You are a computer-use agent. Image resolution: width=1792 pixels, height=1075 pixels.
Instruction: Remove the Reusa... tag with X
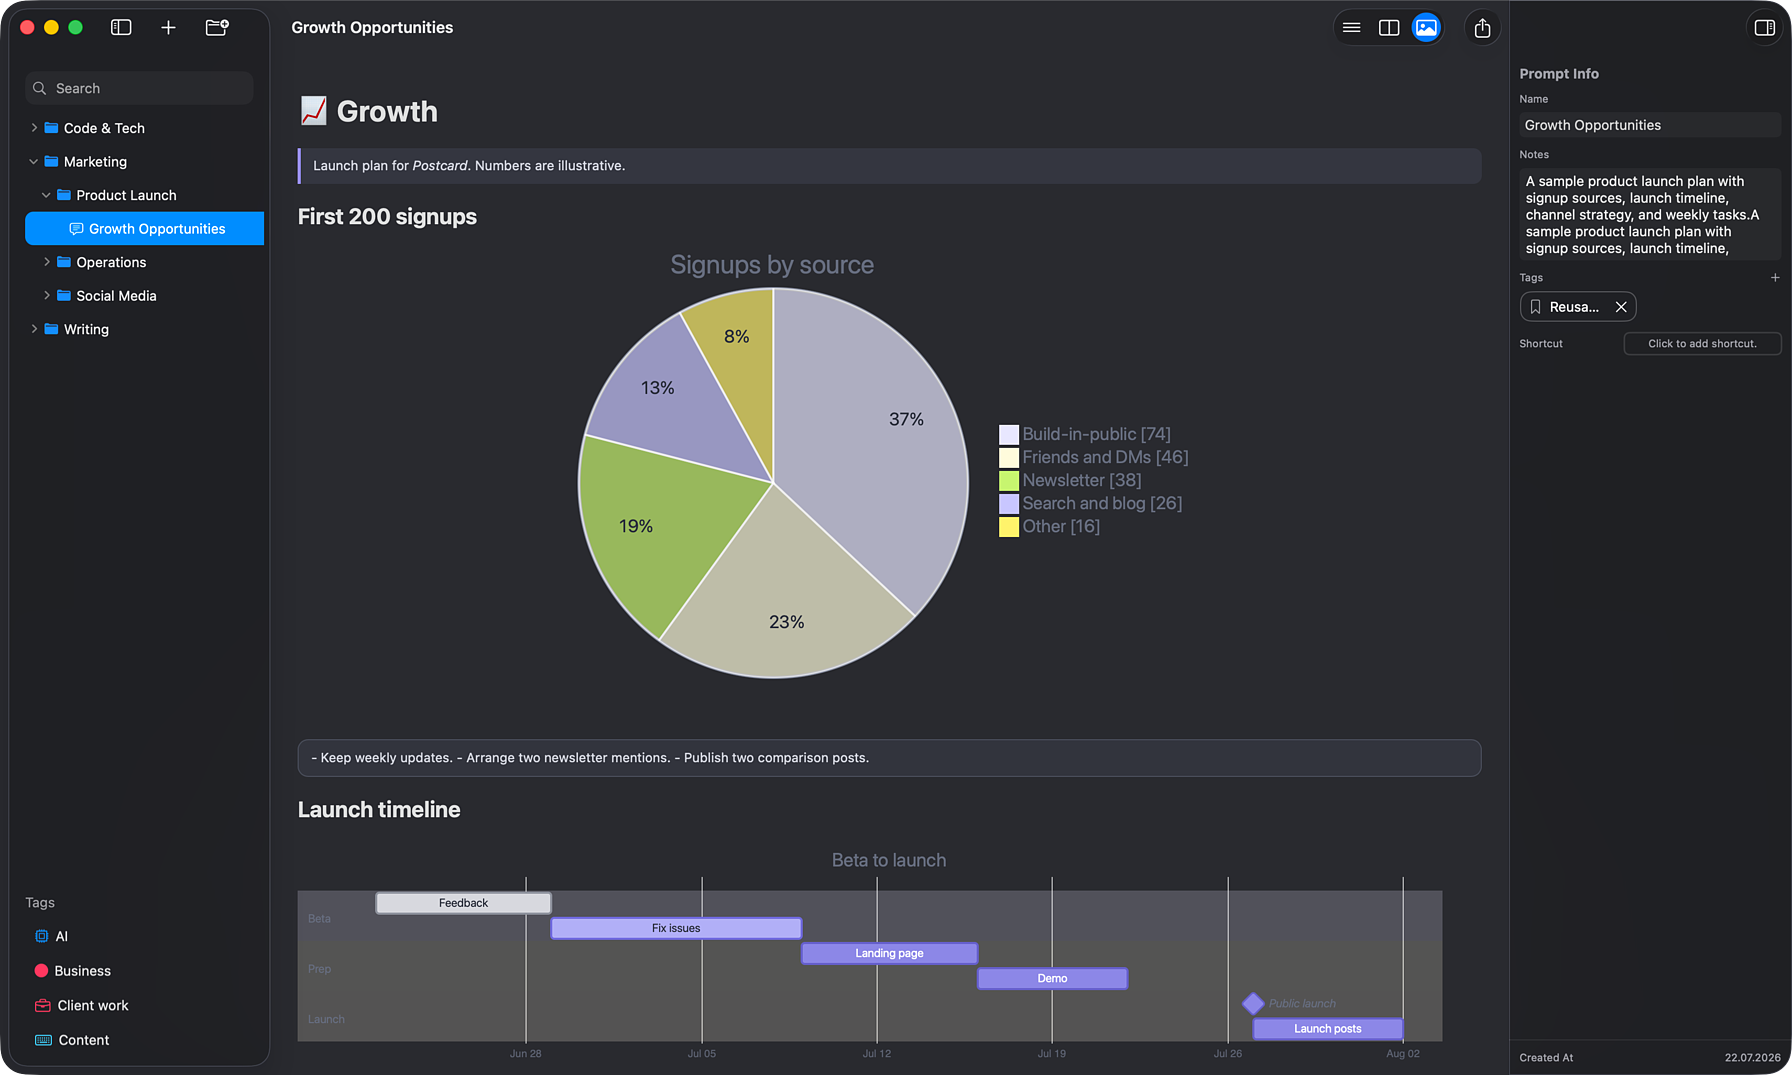pyautogui.click(x=1621, y=307)
